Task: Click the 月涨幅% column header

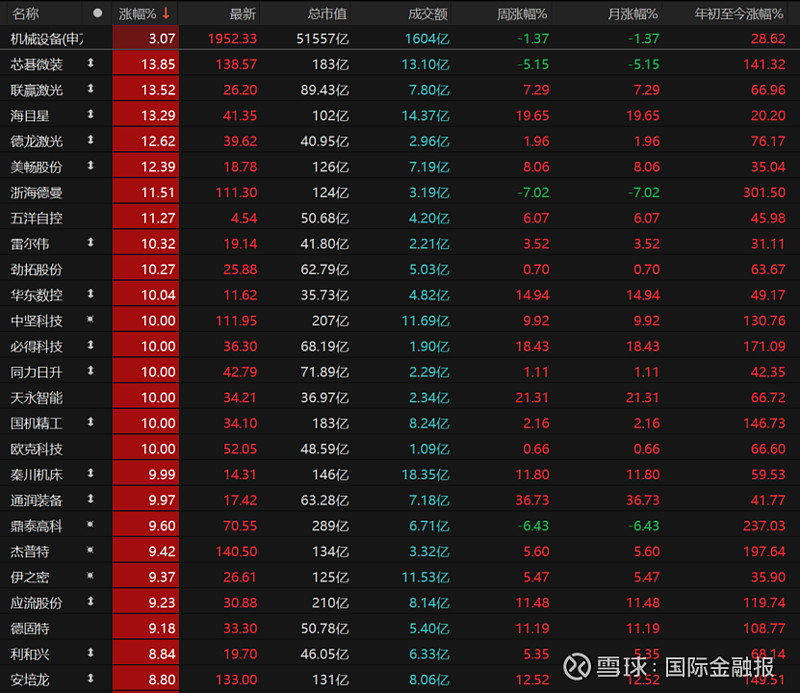Action: pyautogui.click(x=632, y=14)
